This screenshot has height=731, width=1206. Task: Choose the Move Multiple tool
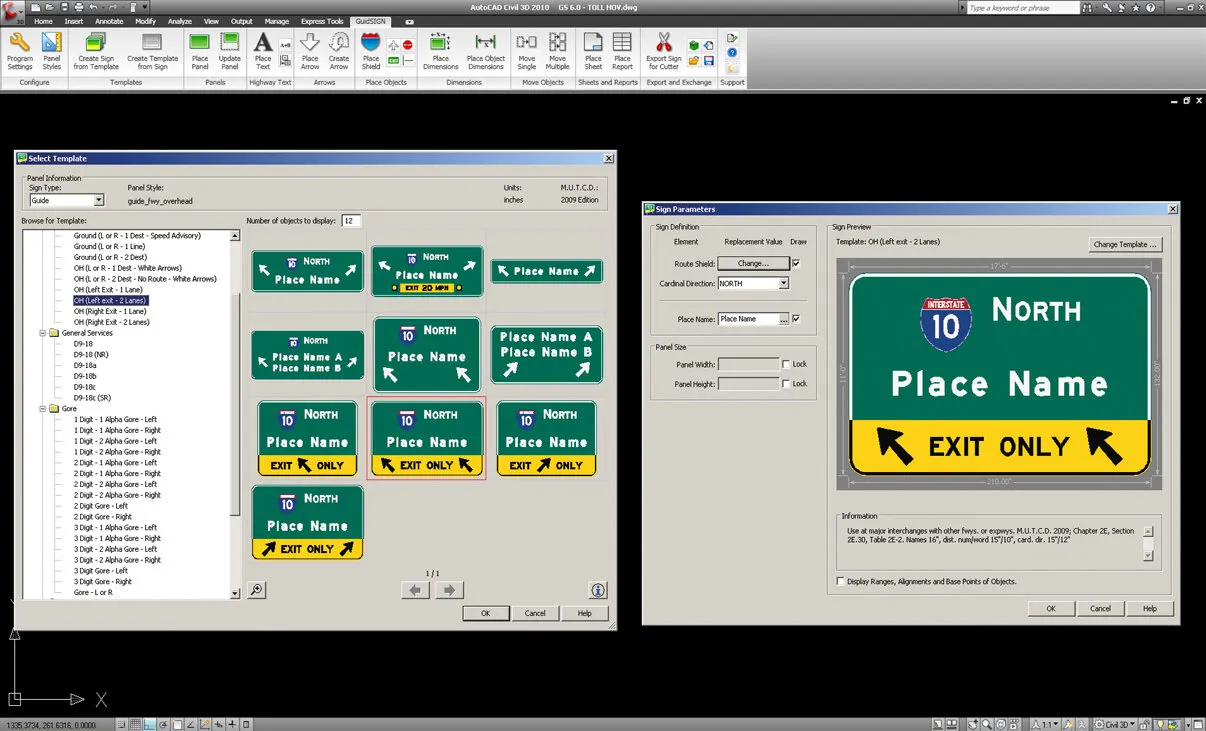(557, 51)
